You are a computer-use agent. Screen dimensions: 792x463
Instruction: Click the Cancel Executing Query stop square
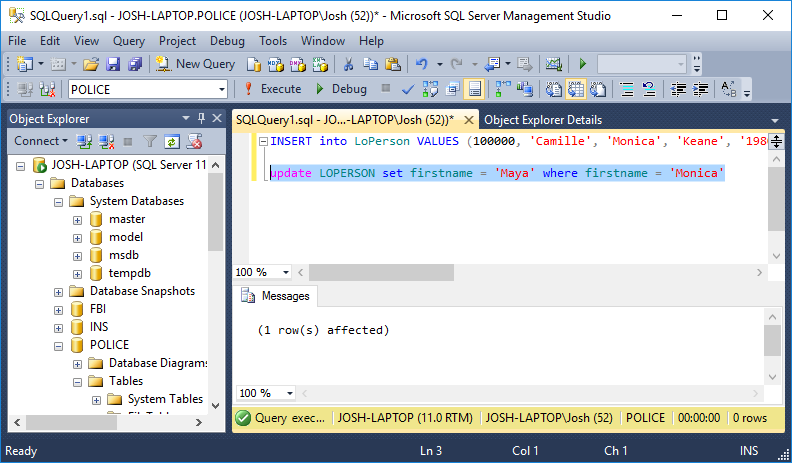386,88
